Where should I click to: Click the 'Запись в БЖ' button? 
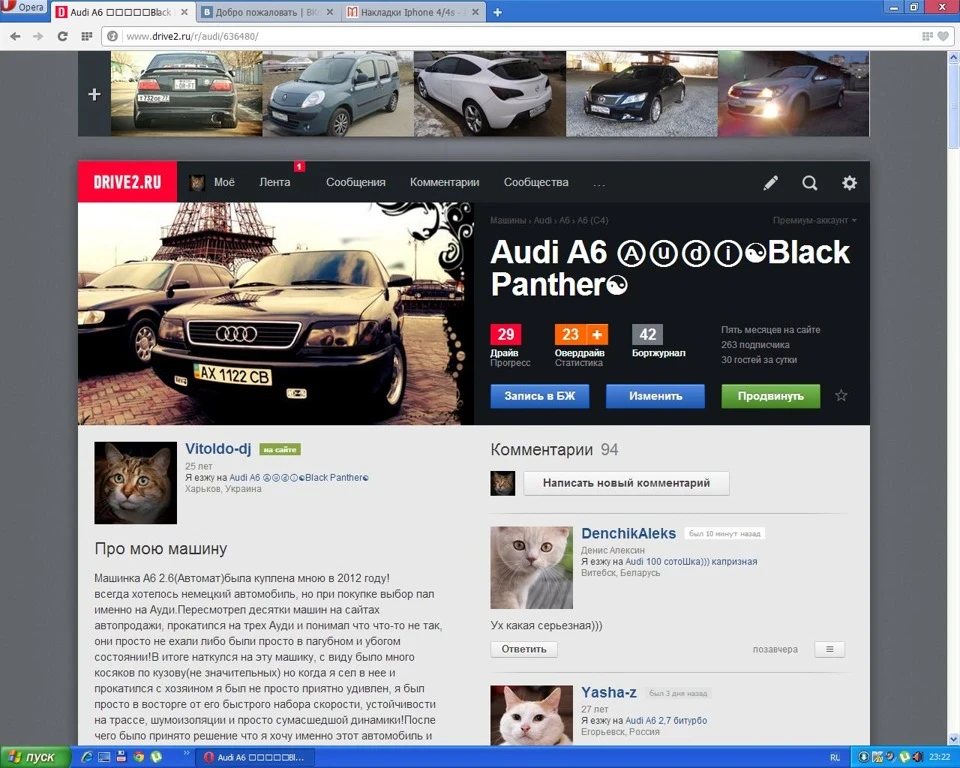pyautogui.click(x=539, y=396)
